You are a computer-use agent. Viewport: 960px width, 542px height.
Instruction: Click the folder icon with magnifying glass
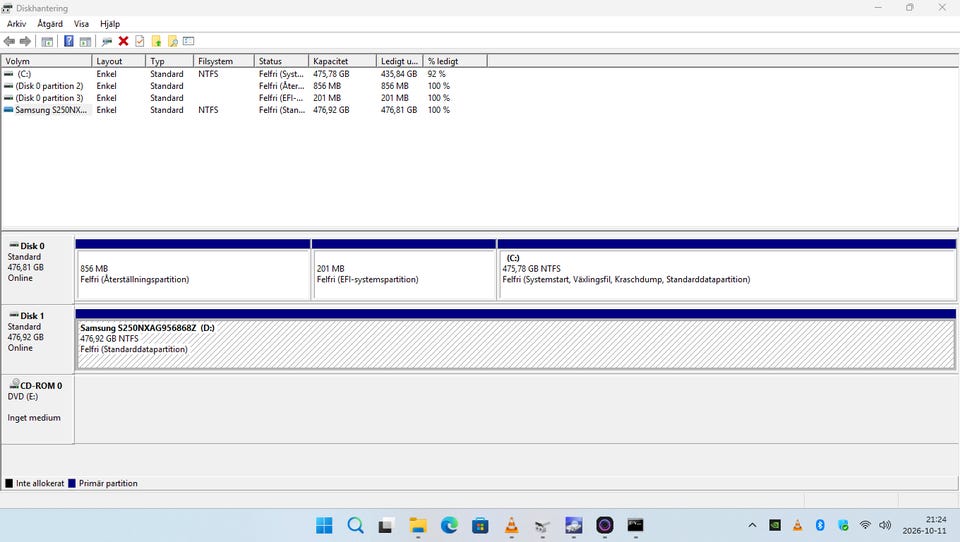pos(173,41)
